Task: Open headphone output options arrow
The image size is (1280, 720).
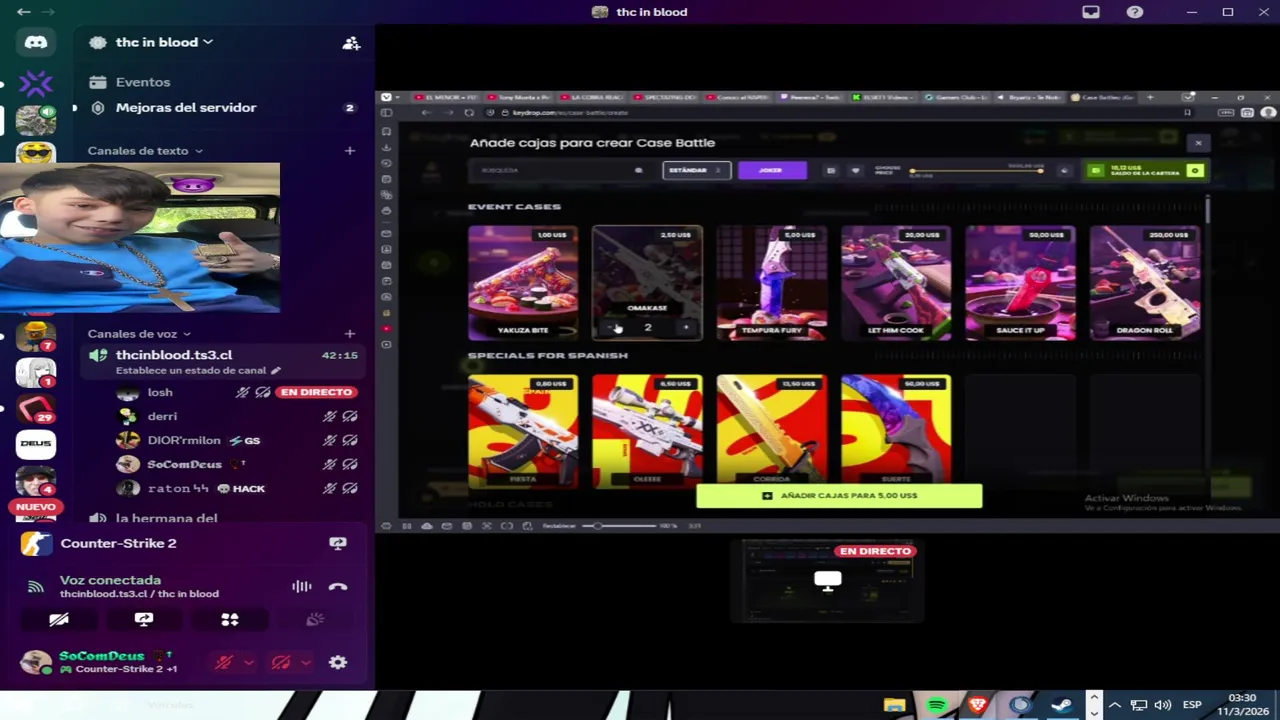Action: (x=305, y=662)
